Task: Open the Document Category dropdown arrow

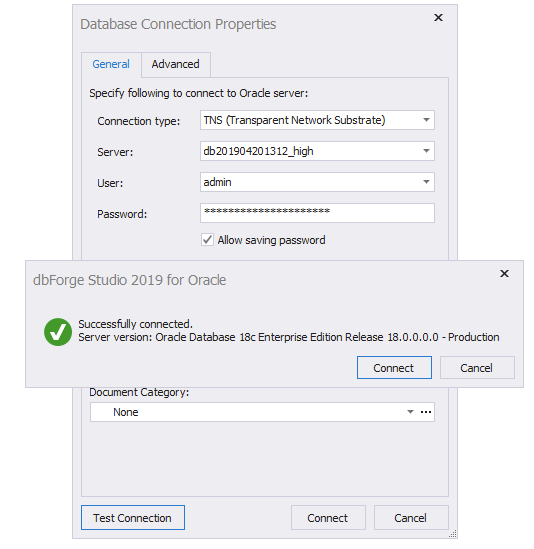Action: point(410,412)
